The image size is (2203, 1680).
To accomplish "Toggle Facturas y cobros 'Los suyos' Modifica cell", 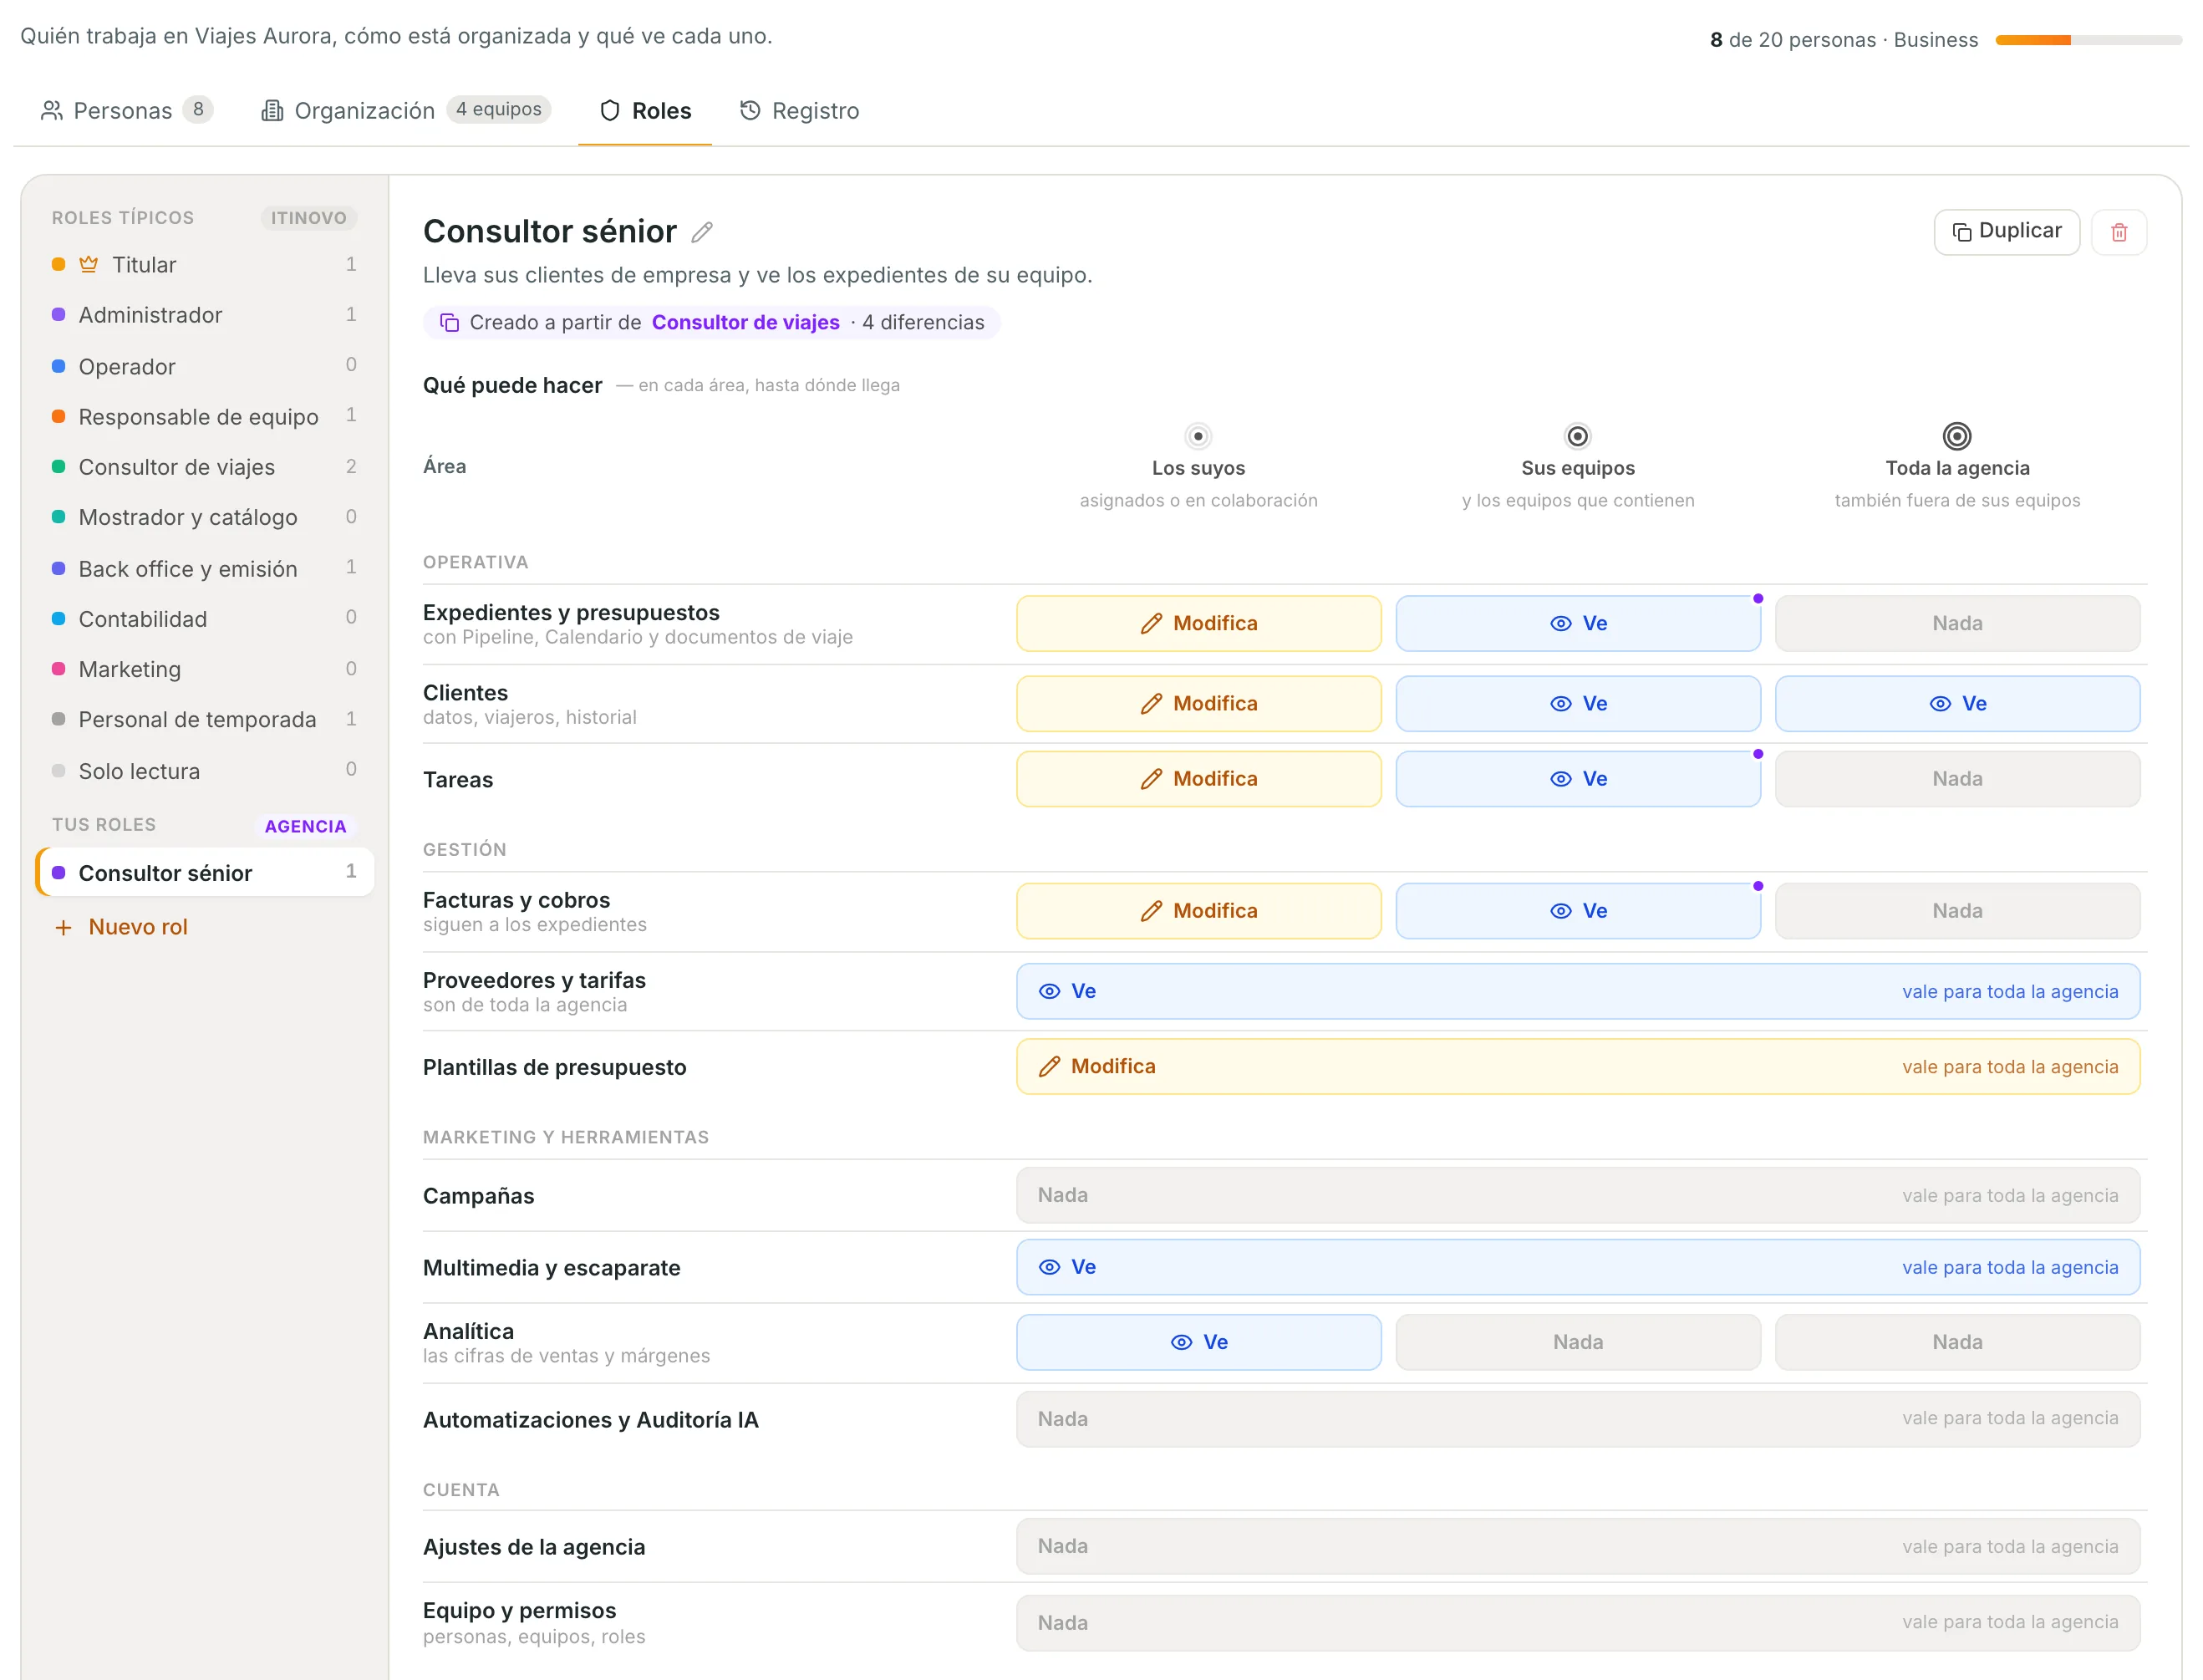I will [x=1198, y=910].
